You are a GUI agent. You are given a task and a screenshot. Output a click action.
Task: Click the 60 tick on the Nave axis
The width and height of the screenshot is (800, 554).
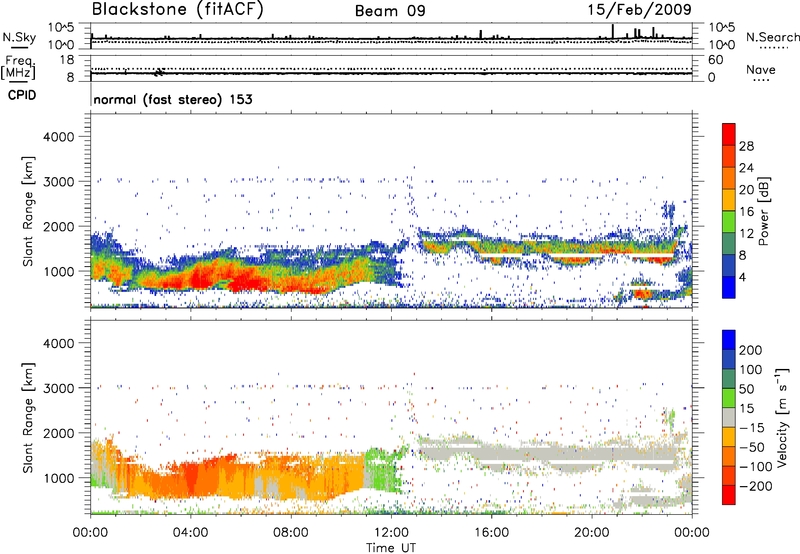pyautogui.click(x=715, y=60)
